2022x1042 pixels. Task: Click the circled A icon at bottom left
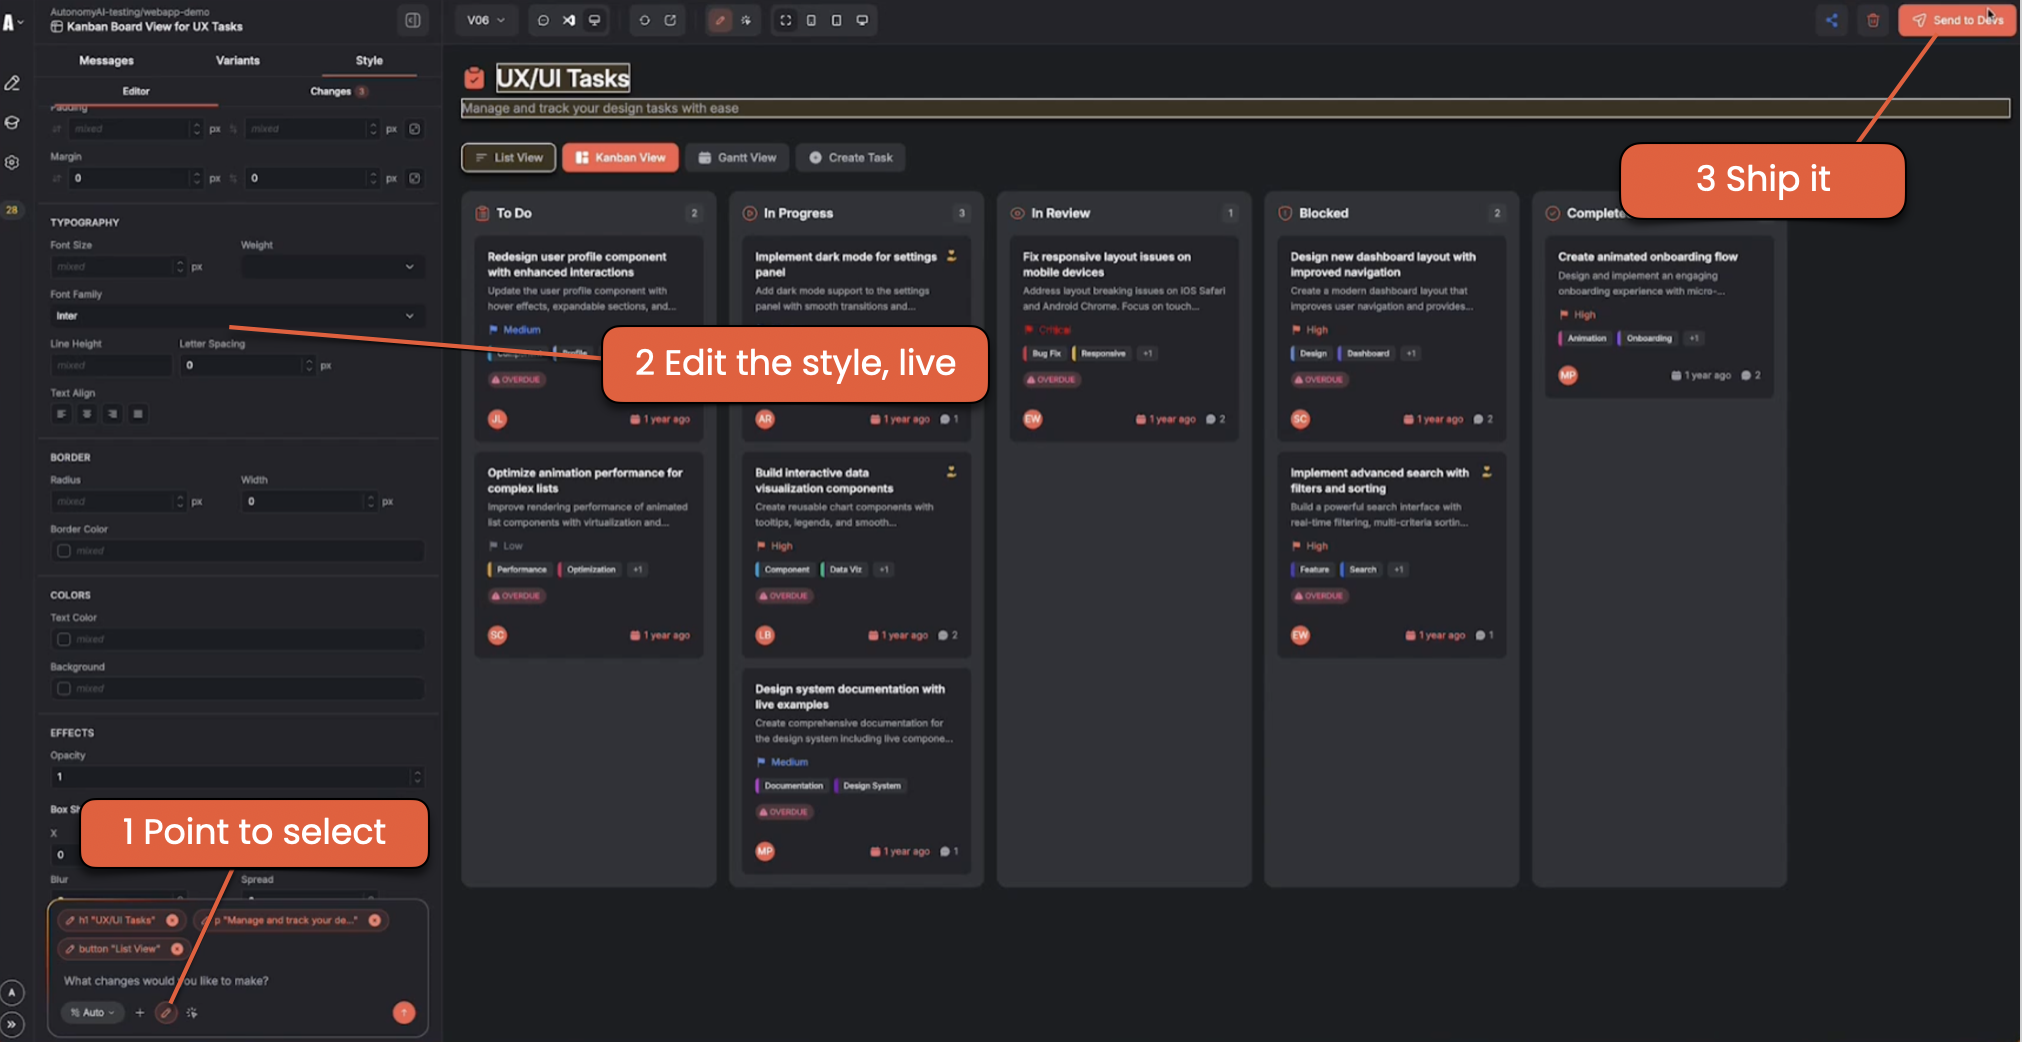coord(12,993)
